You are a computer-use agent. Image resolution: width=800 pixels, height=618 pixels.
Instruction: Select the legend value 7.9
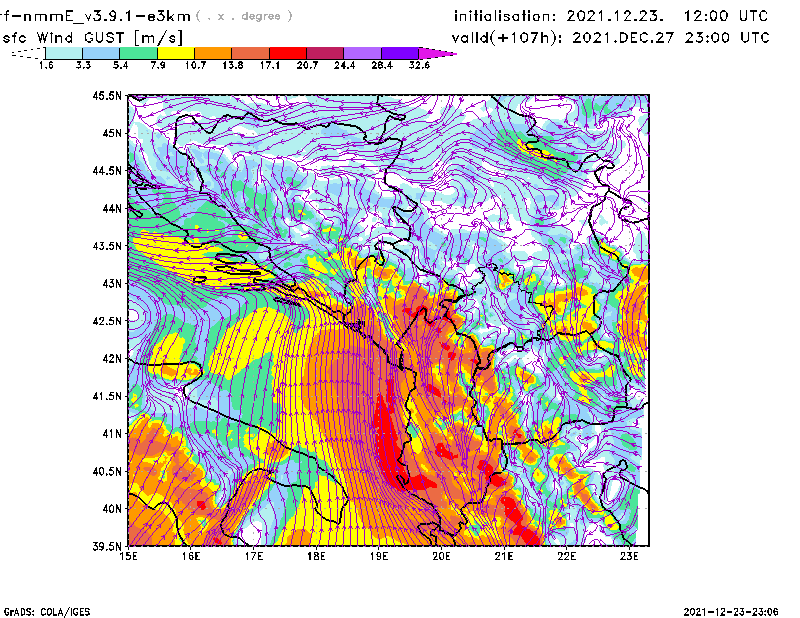pyautogui.click(x=158, y=65)
